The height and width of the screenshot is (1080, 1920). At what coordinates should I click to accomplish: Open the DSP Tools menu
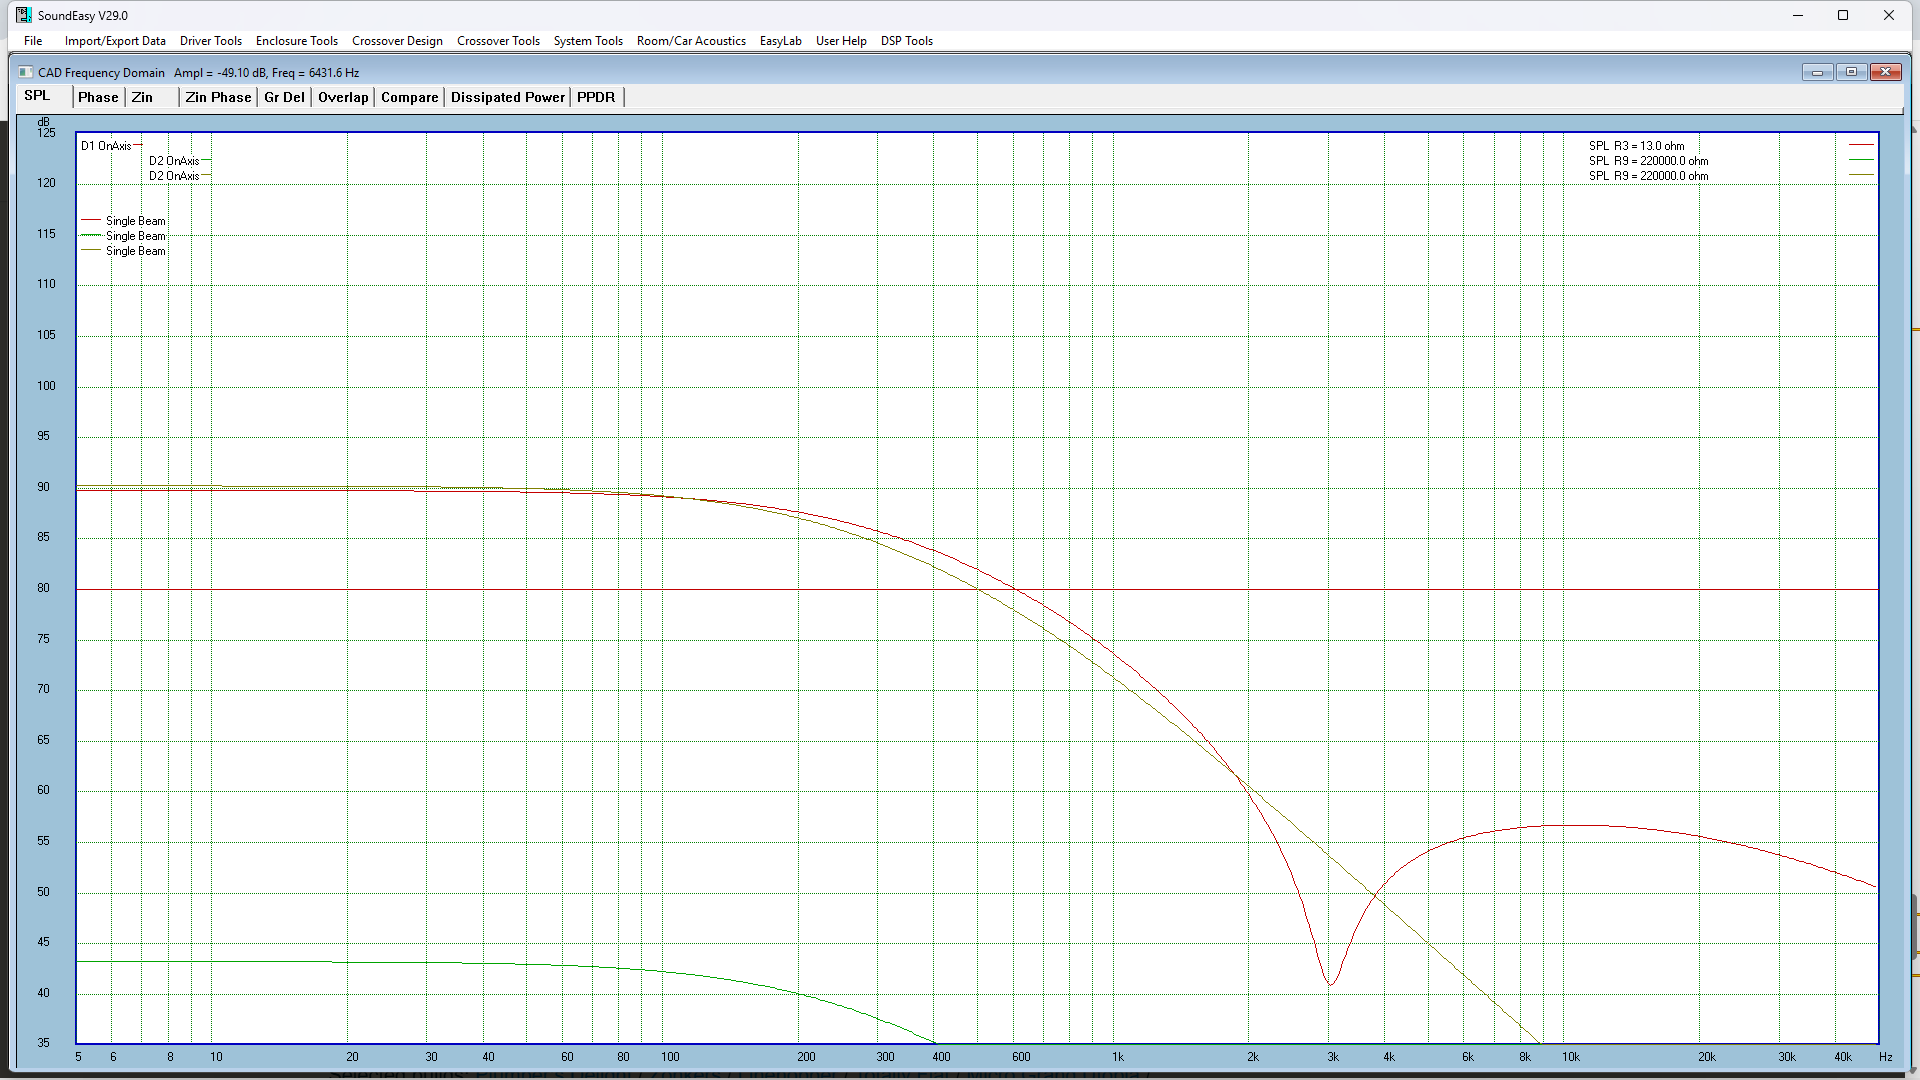[x=906, y=41]
